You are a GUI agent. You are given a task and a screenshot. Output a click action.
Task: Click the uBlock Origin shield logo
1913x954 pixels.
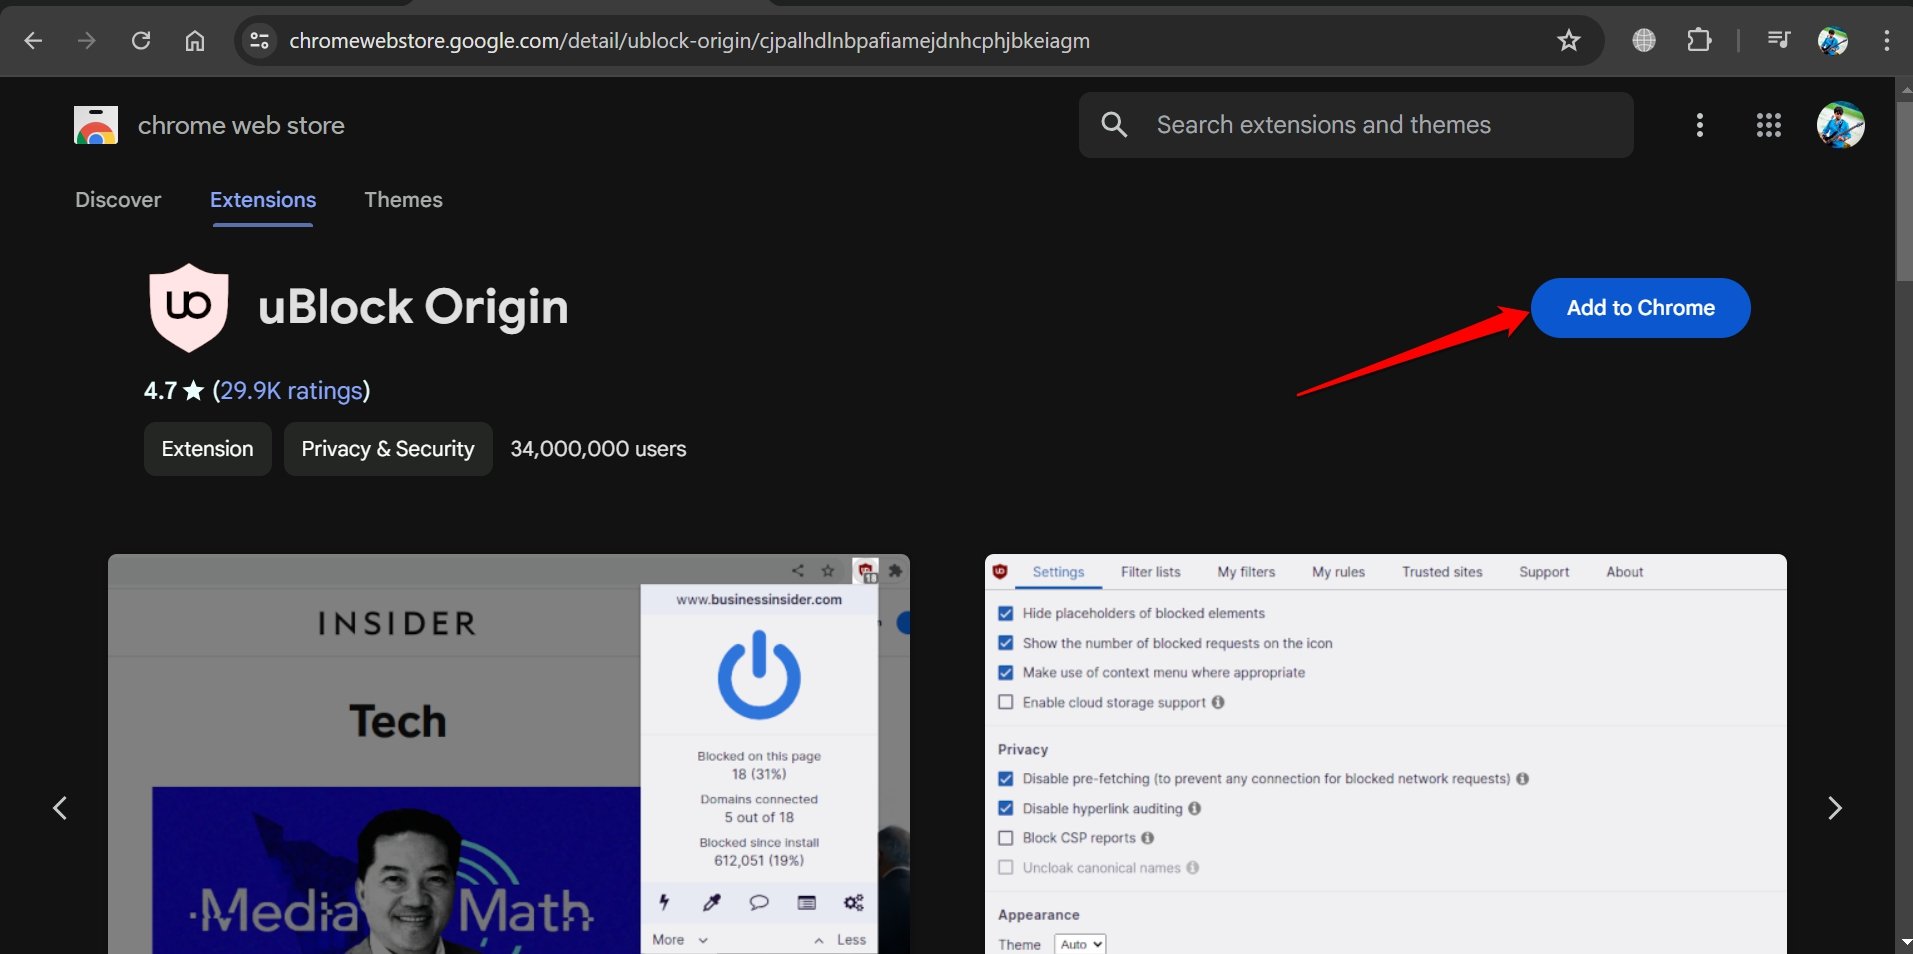(x=189, y=307)
